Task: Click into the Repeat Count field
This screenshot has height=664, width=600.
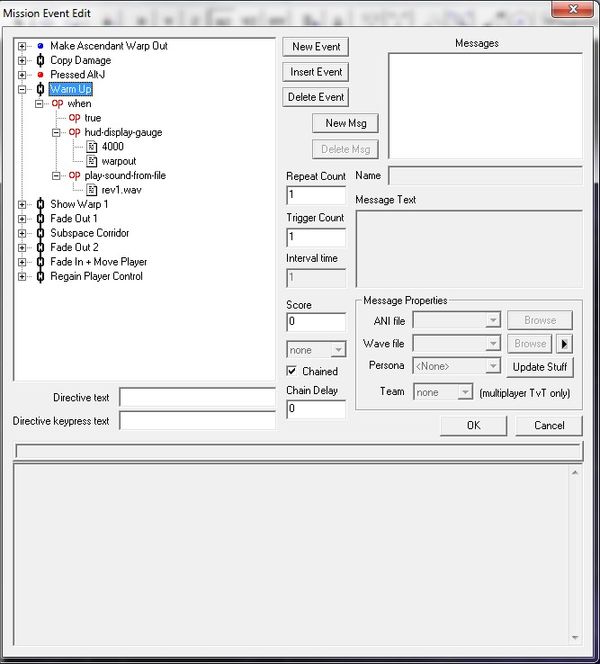Action: pos(315,195)
